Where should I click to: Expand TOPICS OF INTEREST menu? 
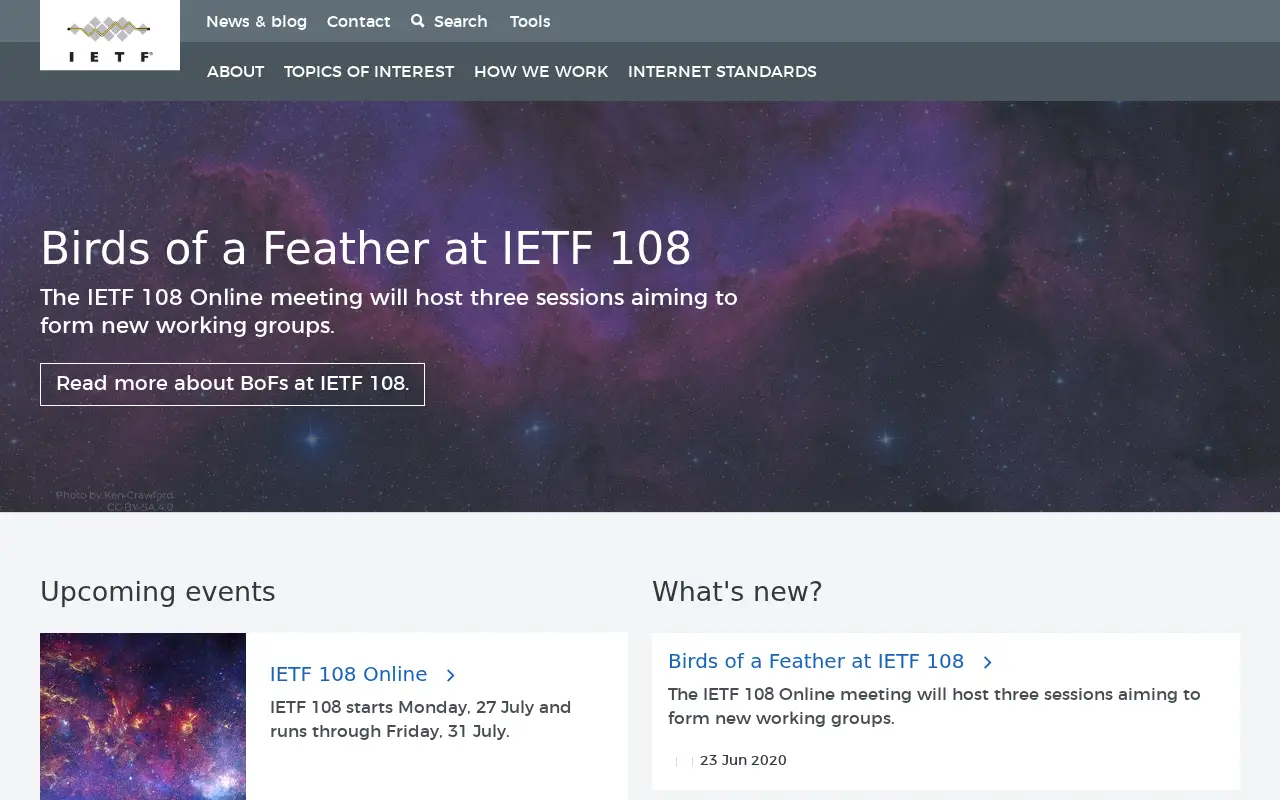(x=369, y=72)
